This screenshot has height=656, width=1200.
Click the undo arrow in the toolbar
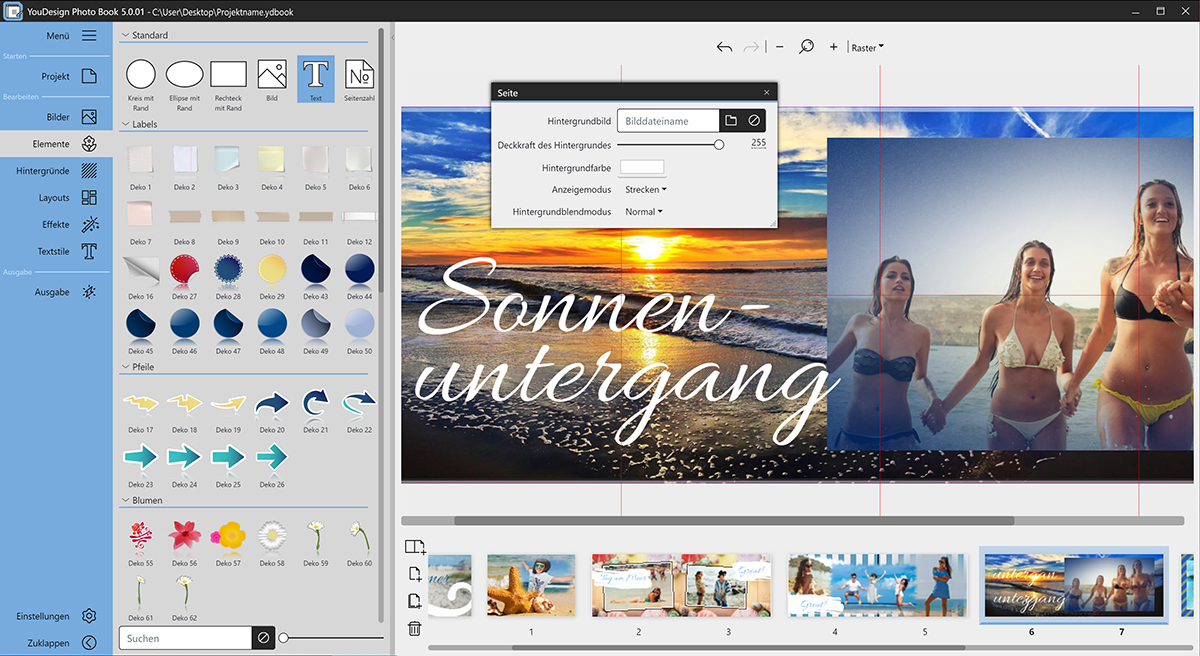[x=724, y=47]
